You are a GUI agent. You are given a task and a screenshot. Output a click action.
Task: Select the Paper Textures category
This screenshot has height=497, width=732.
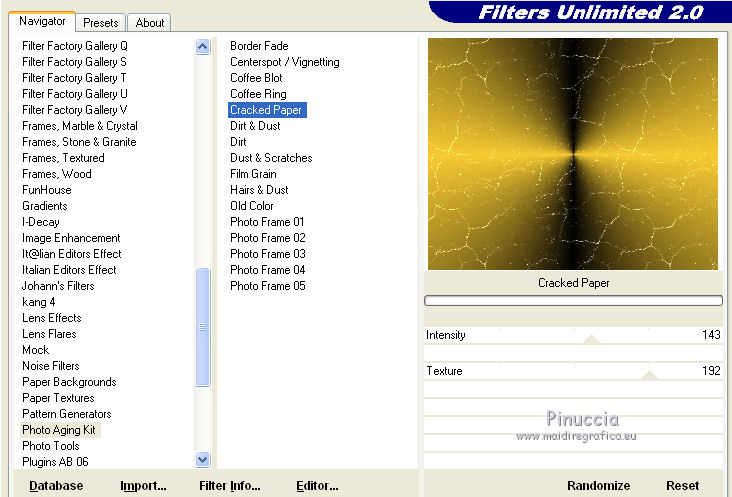[58, 398]
